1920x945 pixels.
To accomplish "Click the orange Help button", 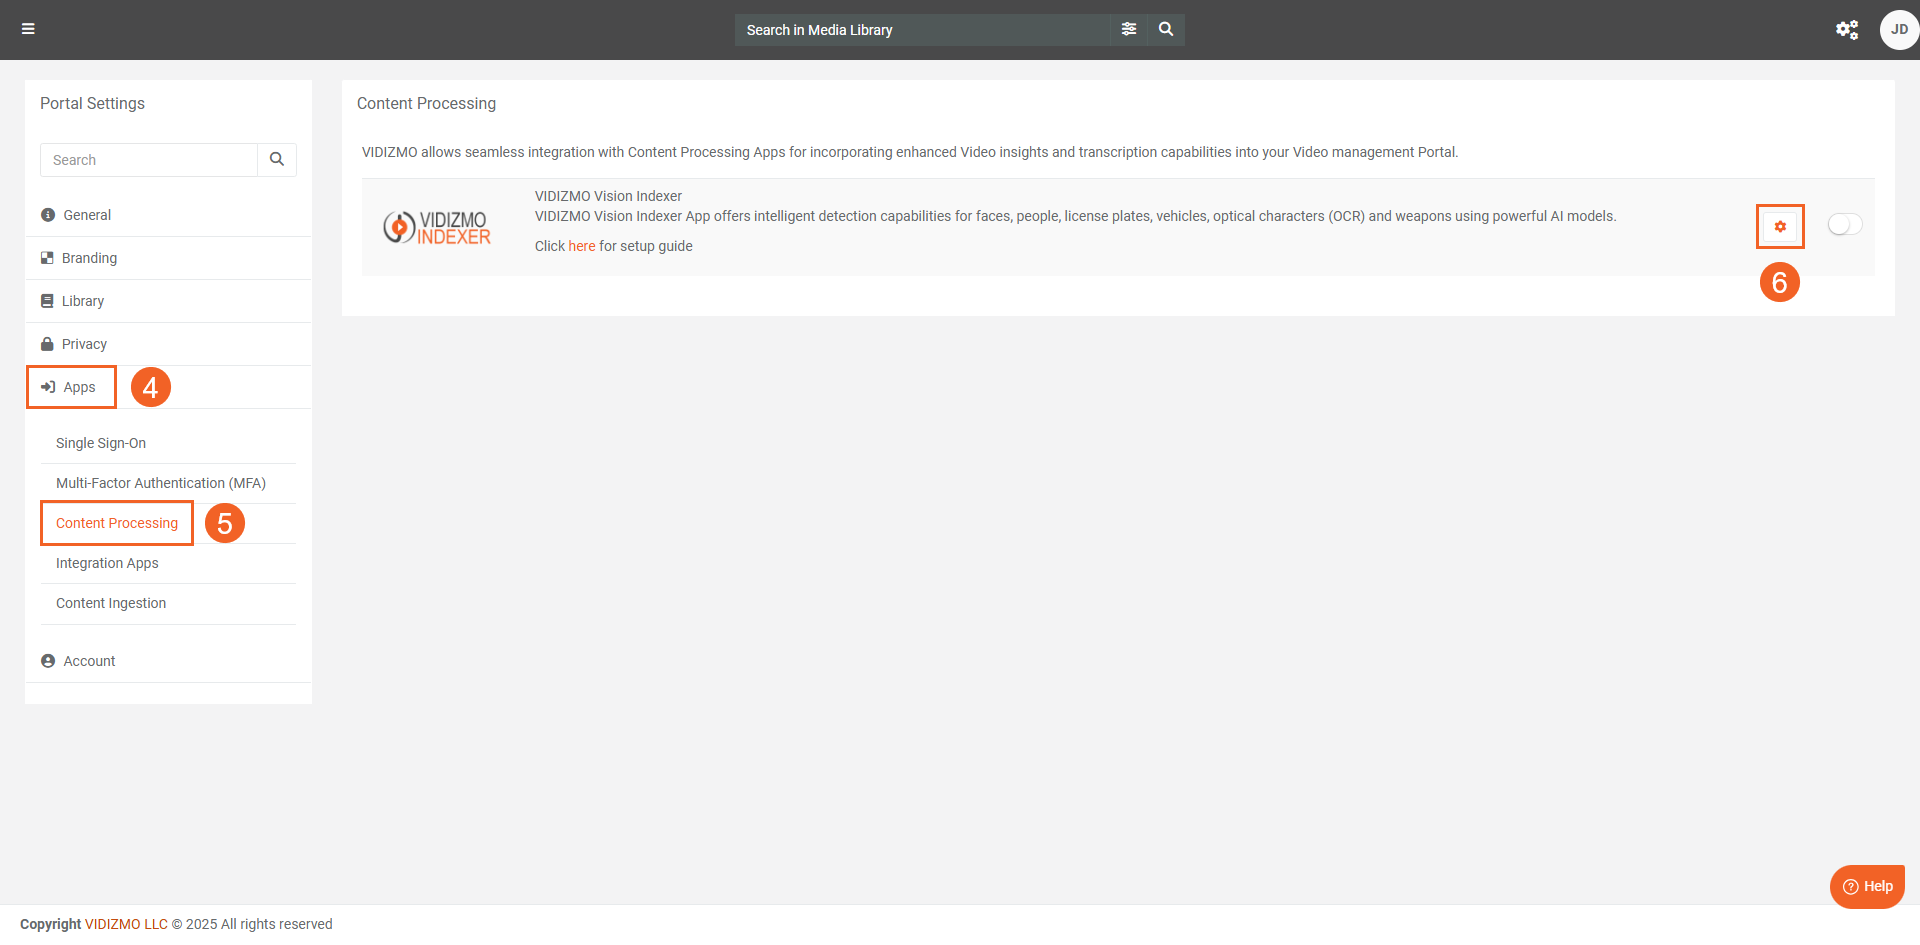I will pos(1867,886).
